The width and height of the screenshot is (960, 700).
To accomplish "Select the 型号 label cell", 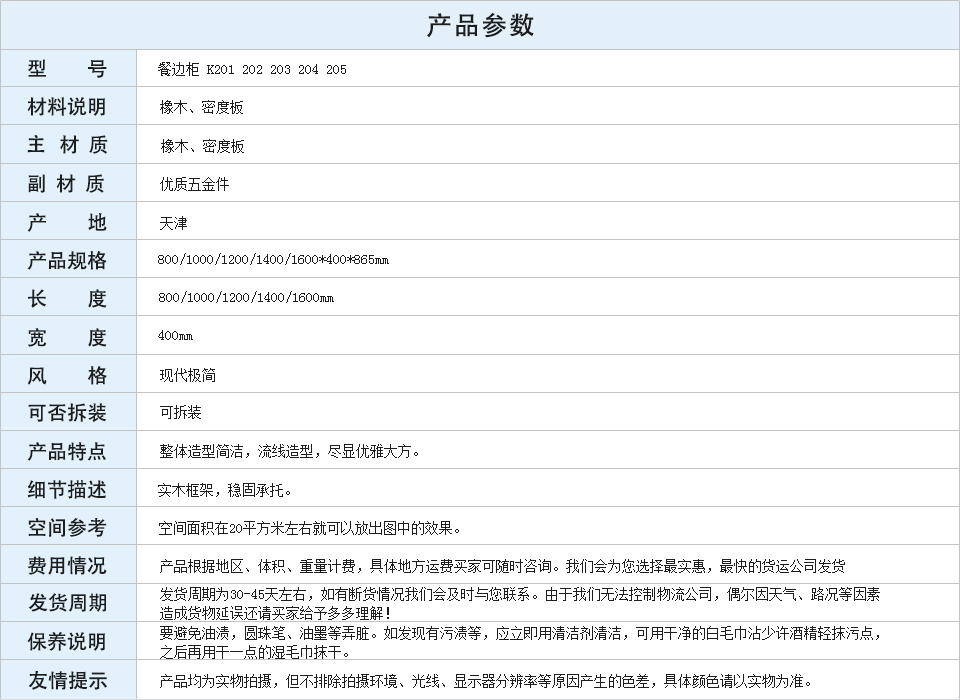I will pos(68,68).
